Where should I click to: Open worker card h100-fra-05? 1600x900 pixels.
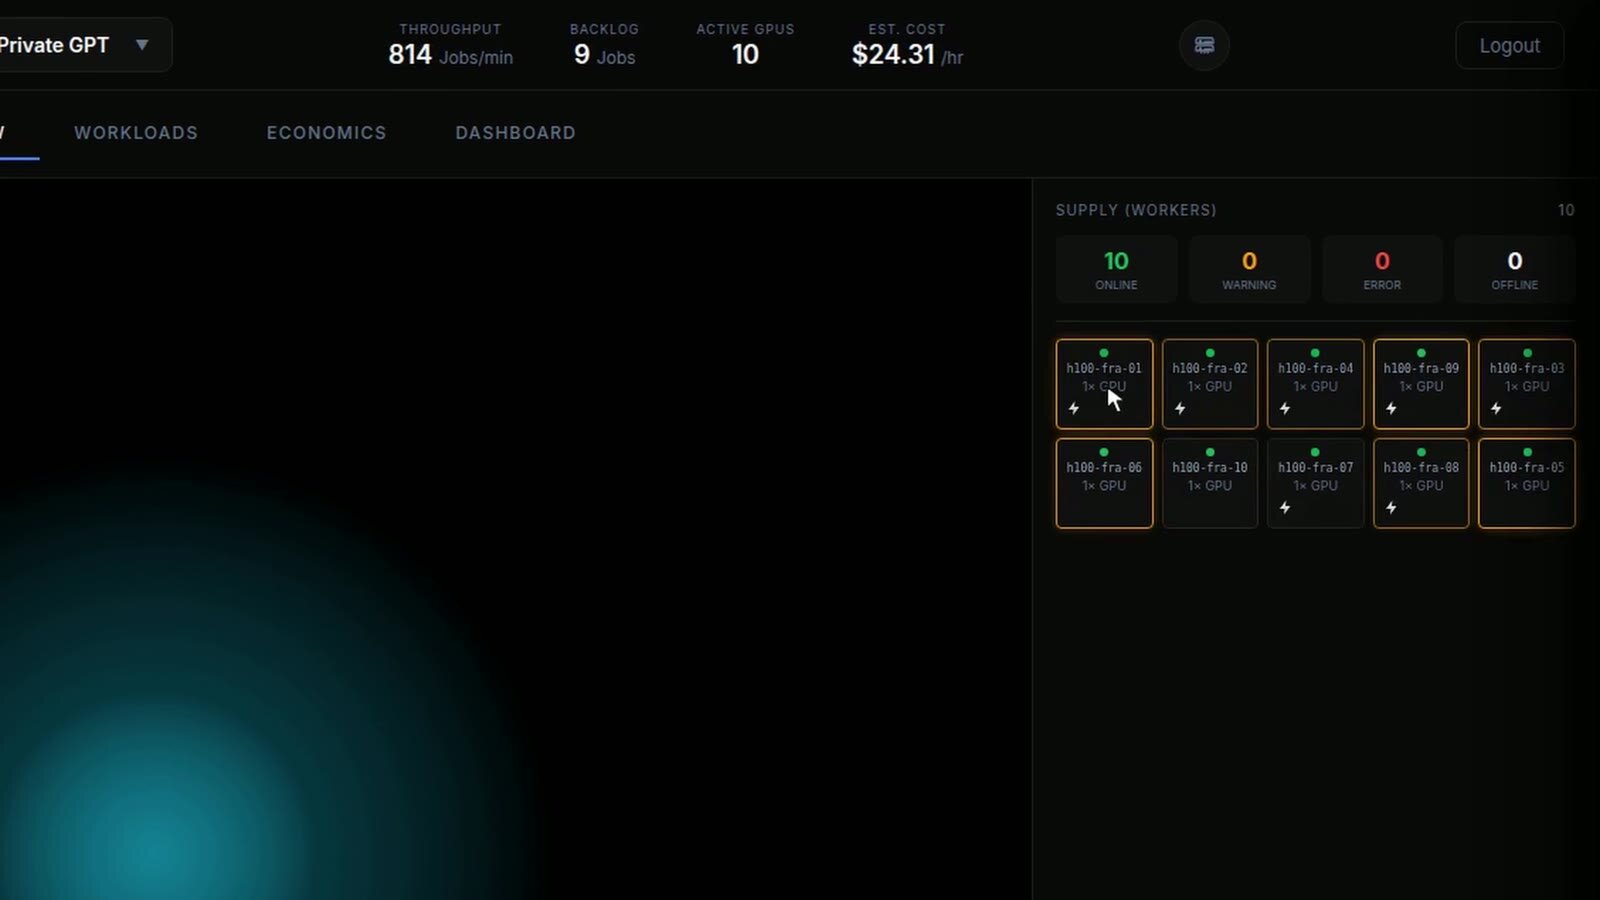tap(1527, 483)
